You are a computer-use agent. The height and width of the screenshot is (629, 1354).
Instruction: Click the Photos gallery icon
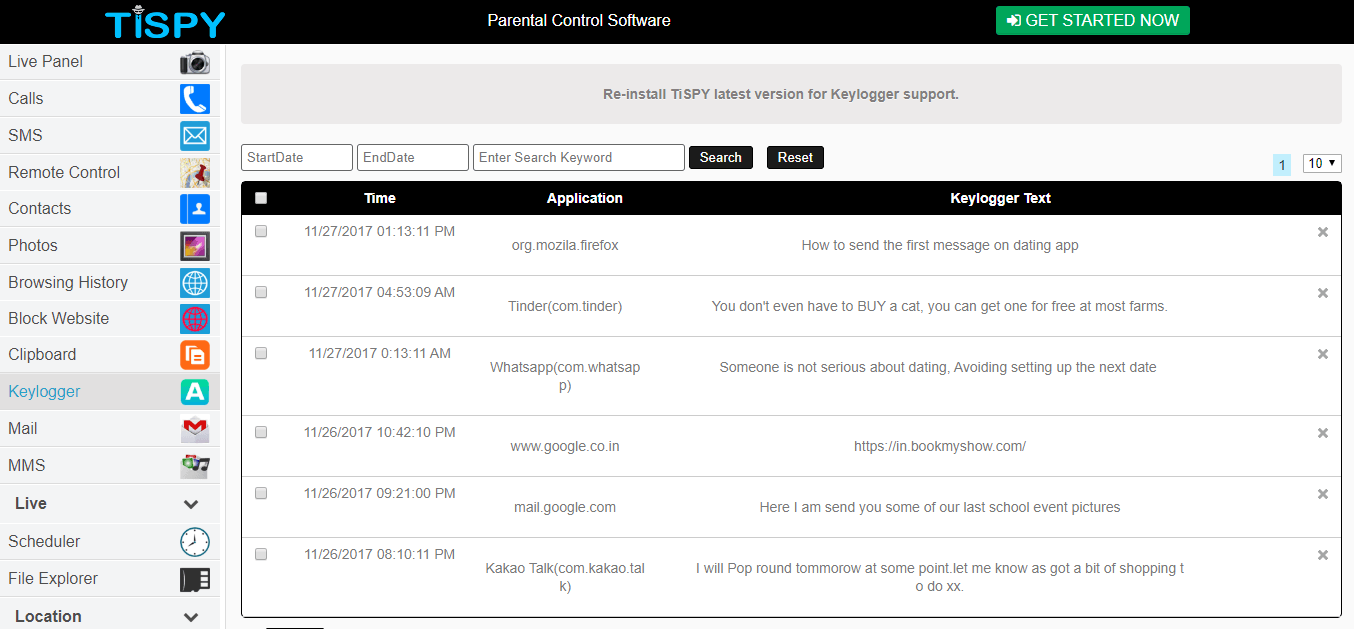[x=195, y=246]
